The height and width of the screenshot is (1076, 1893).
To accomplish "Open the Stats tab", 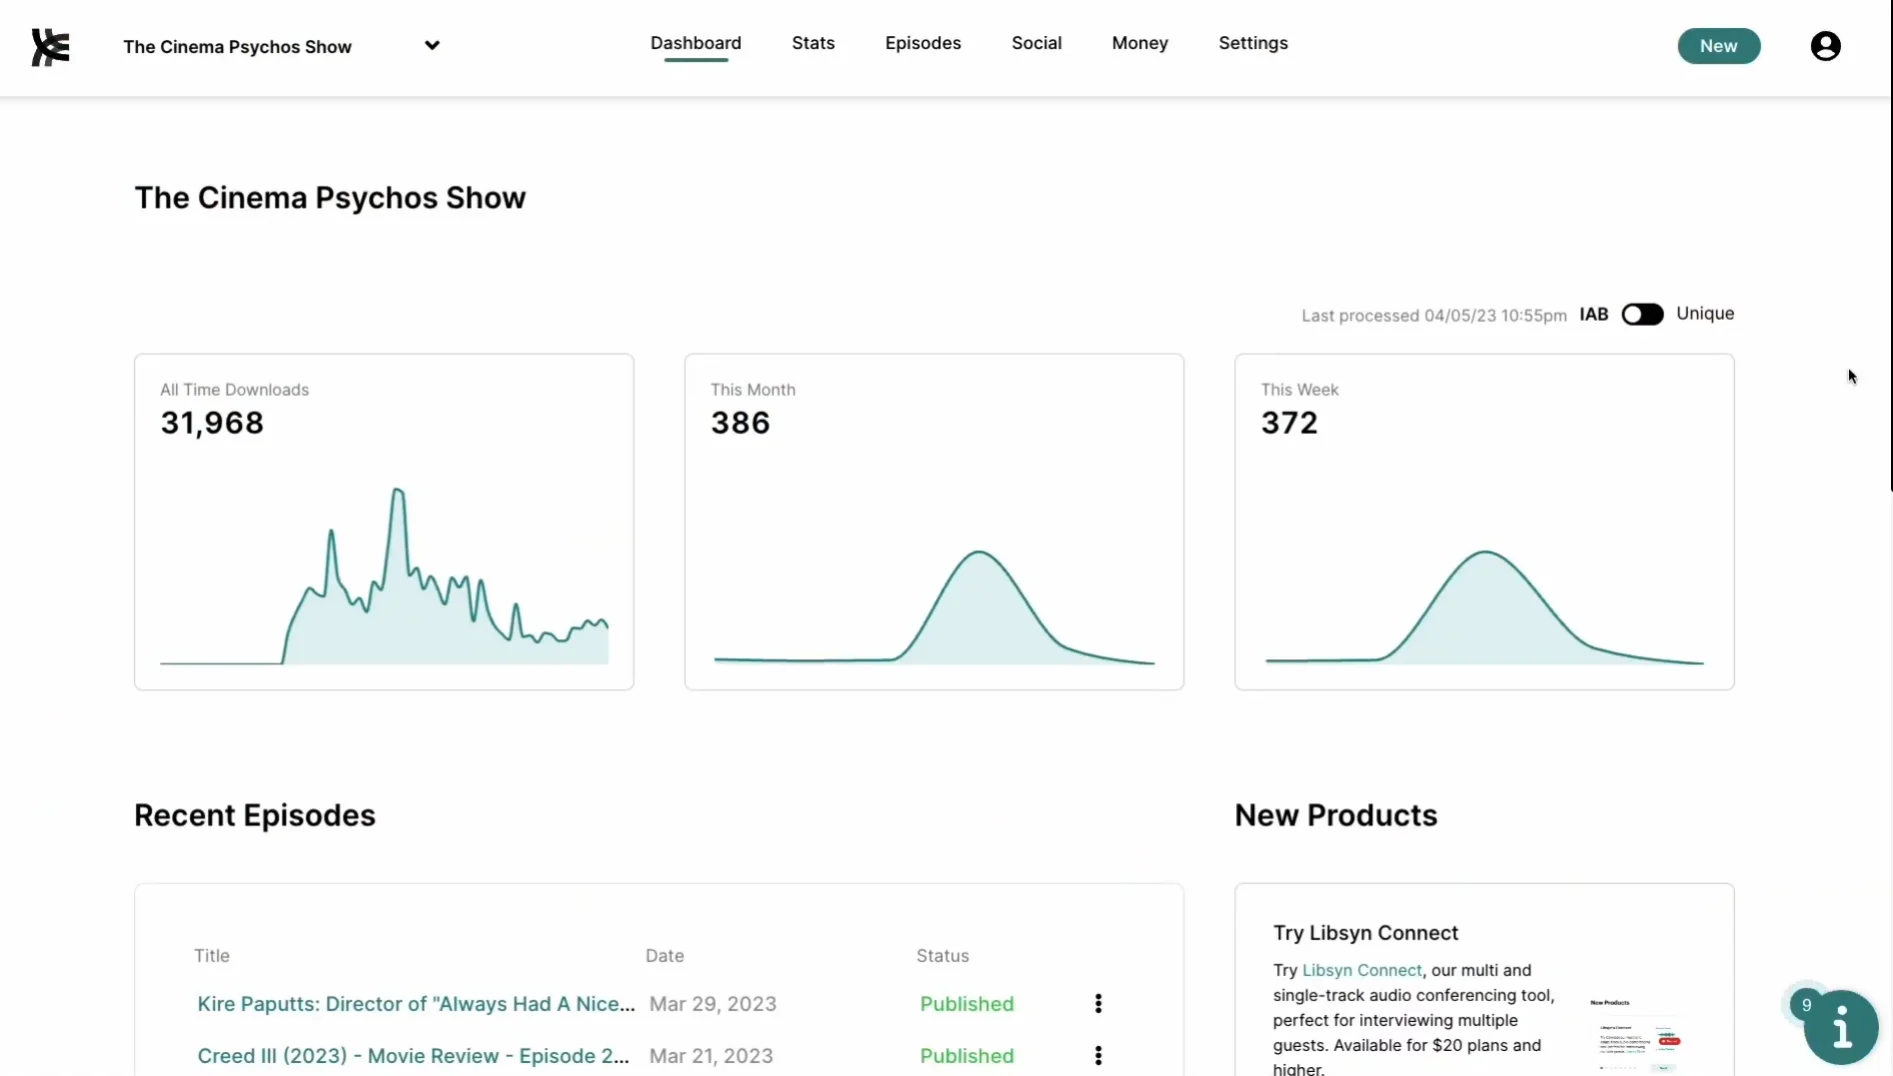I will pyautogui.click(x=813, y=43).
